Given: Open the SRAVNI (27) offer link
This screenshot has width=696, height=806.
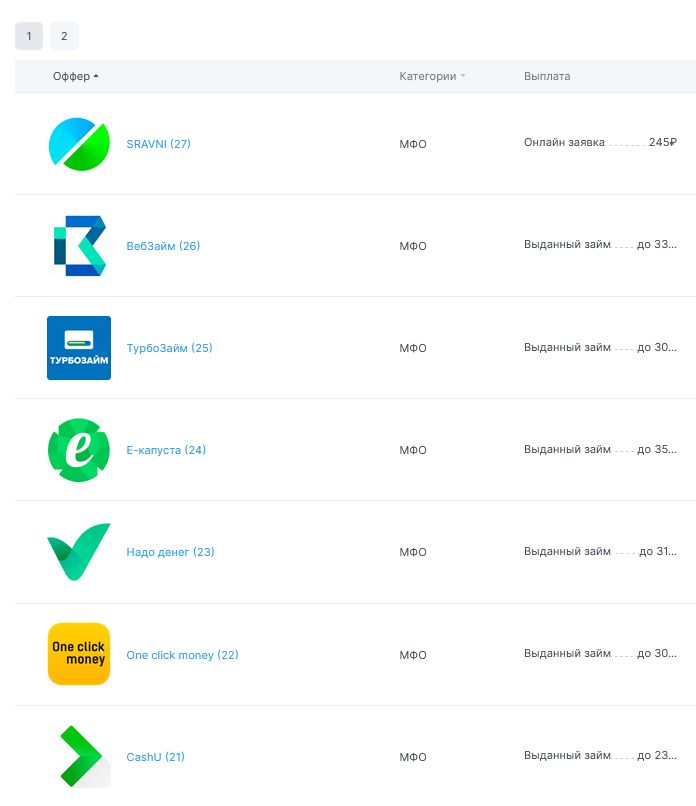Looking at the screenshot, I should coord(158,144).
